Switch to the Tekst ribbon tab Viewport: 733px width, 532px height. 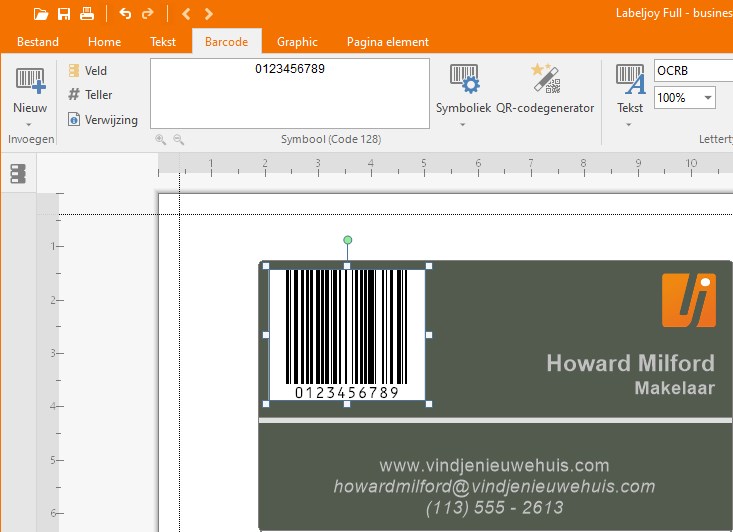pos(163,42)
